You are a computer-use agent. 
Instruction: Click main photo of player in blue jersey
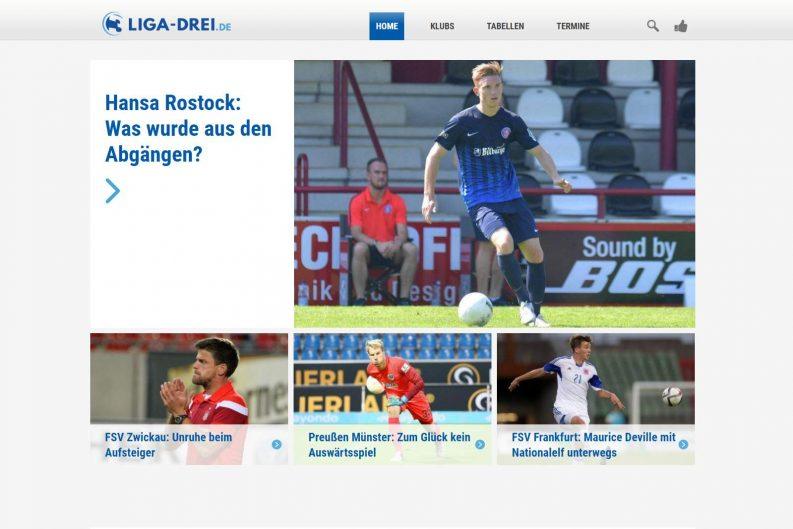pyautogui.click(x=495, y=194)
